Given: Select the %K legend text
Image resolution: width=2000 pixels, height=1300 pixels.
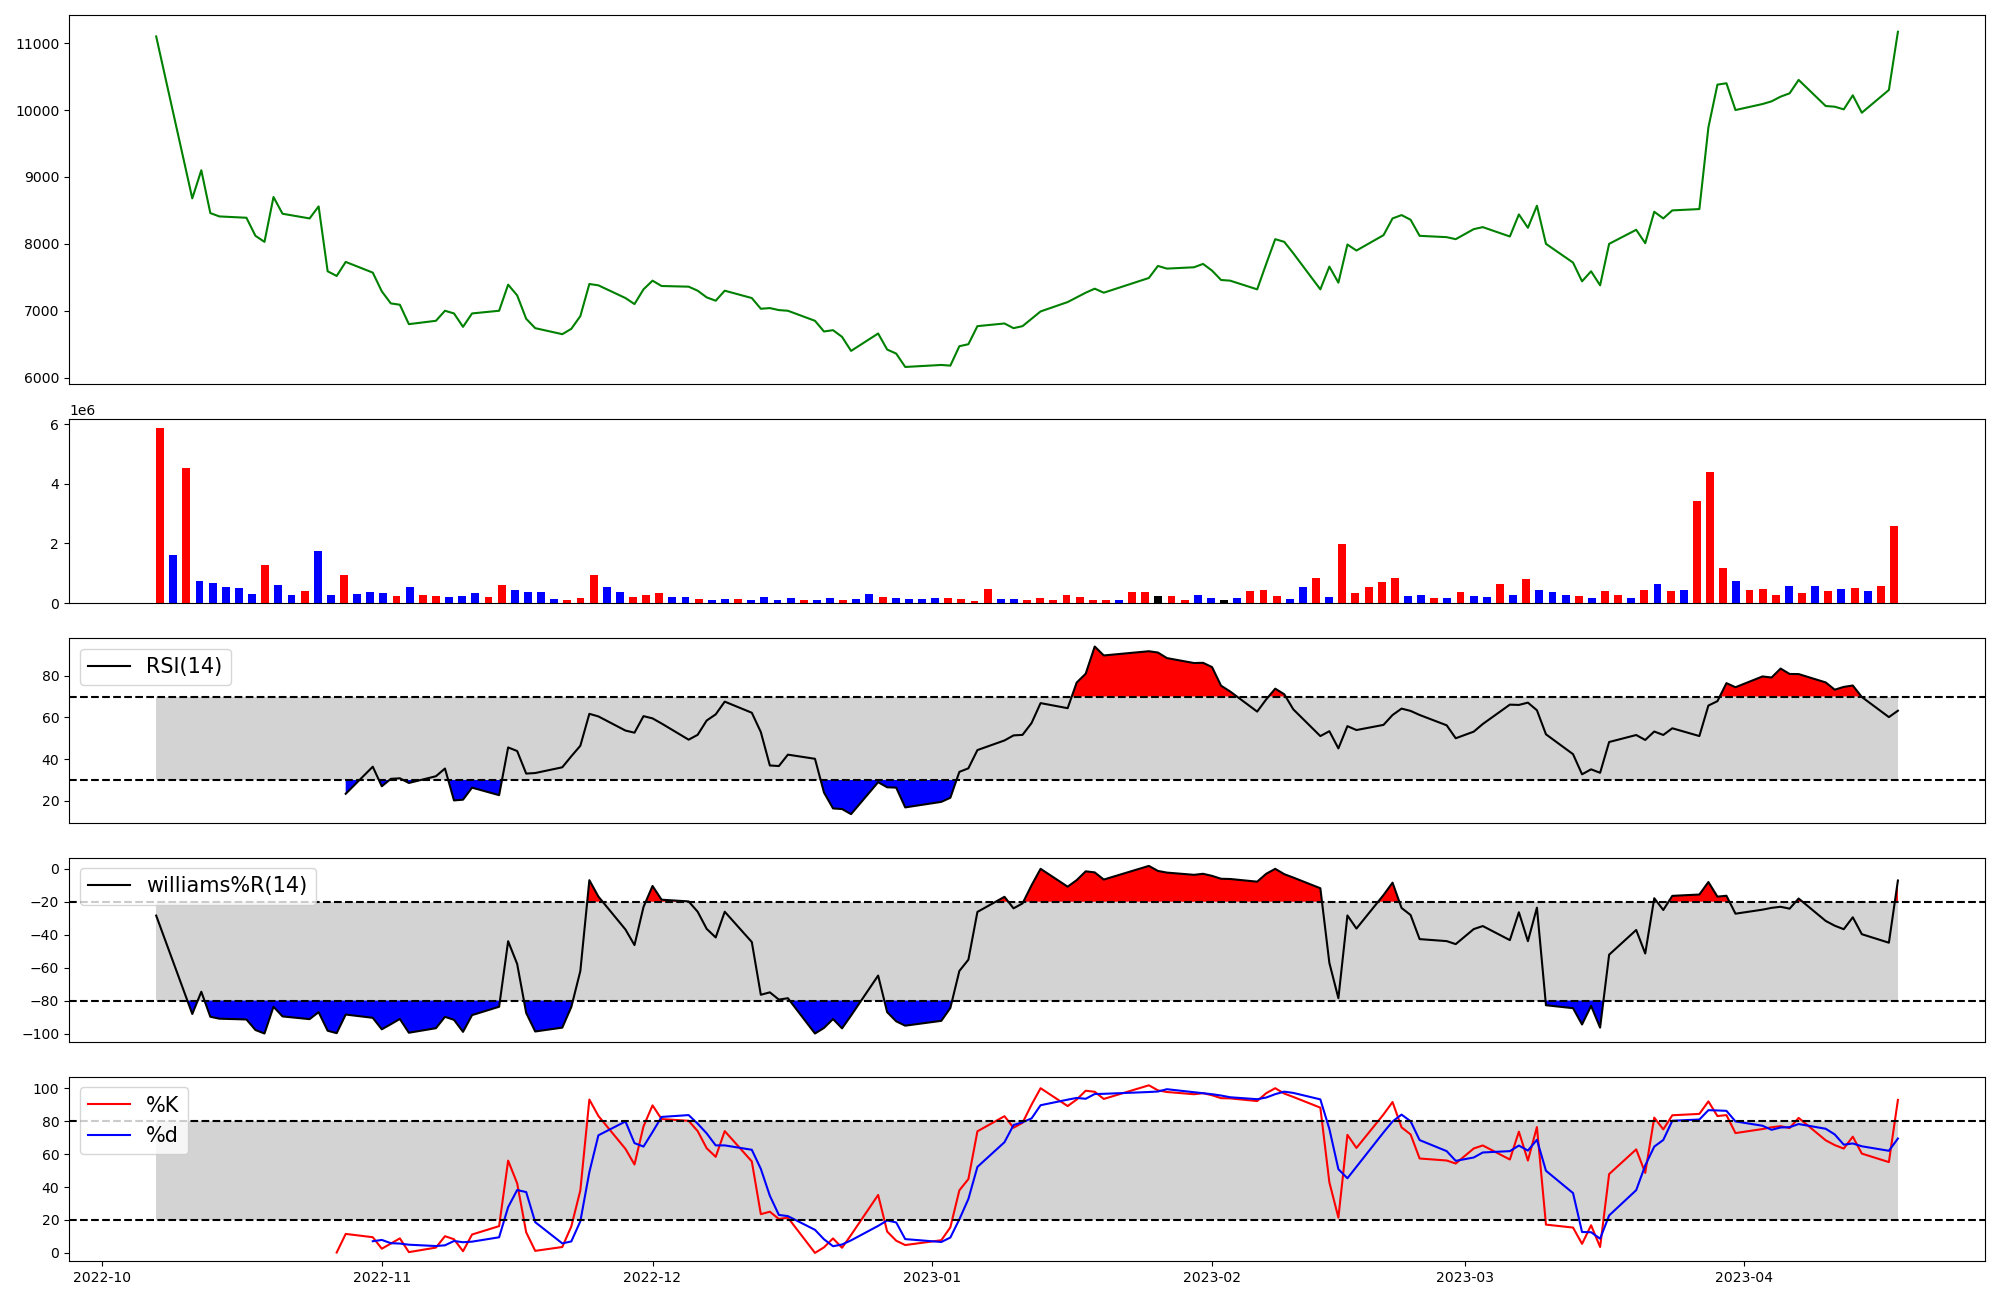Looking at the screenshot, I should pos(162,1105).
